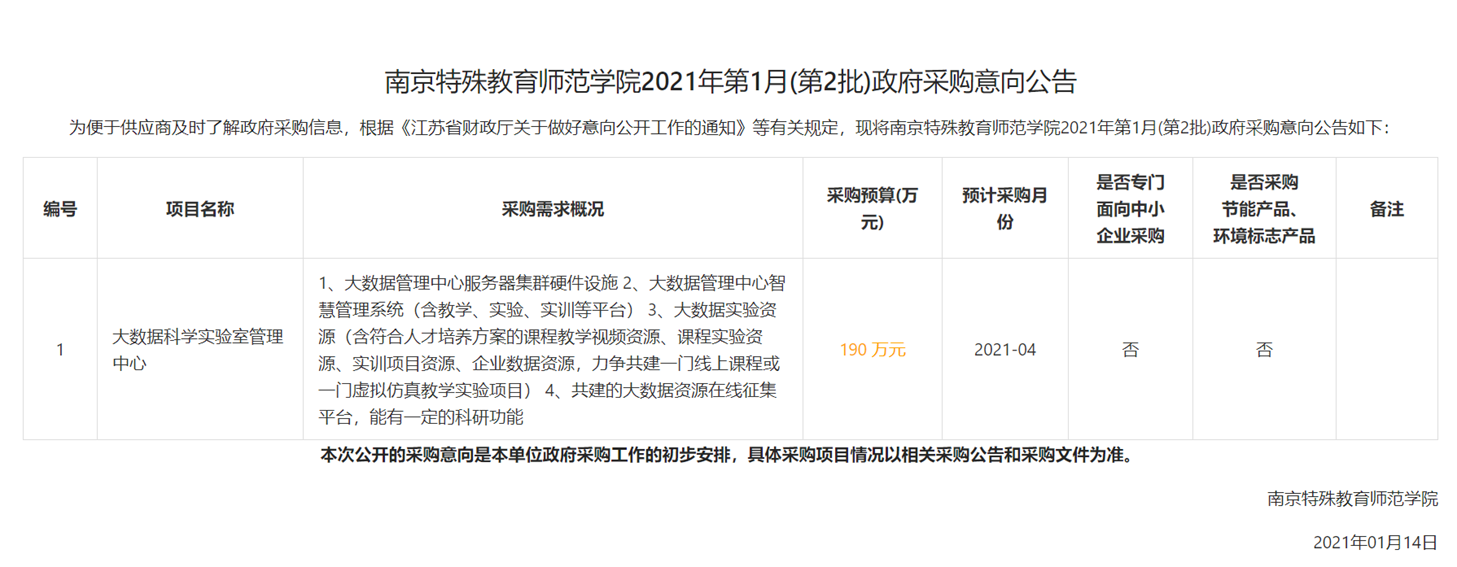Click the 2021-04 purchase month cell
The width and height of the screenshot is (1457, 567).
(1005, 350)
